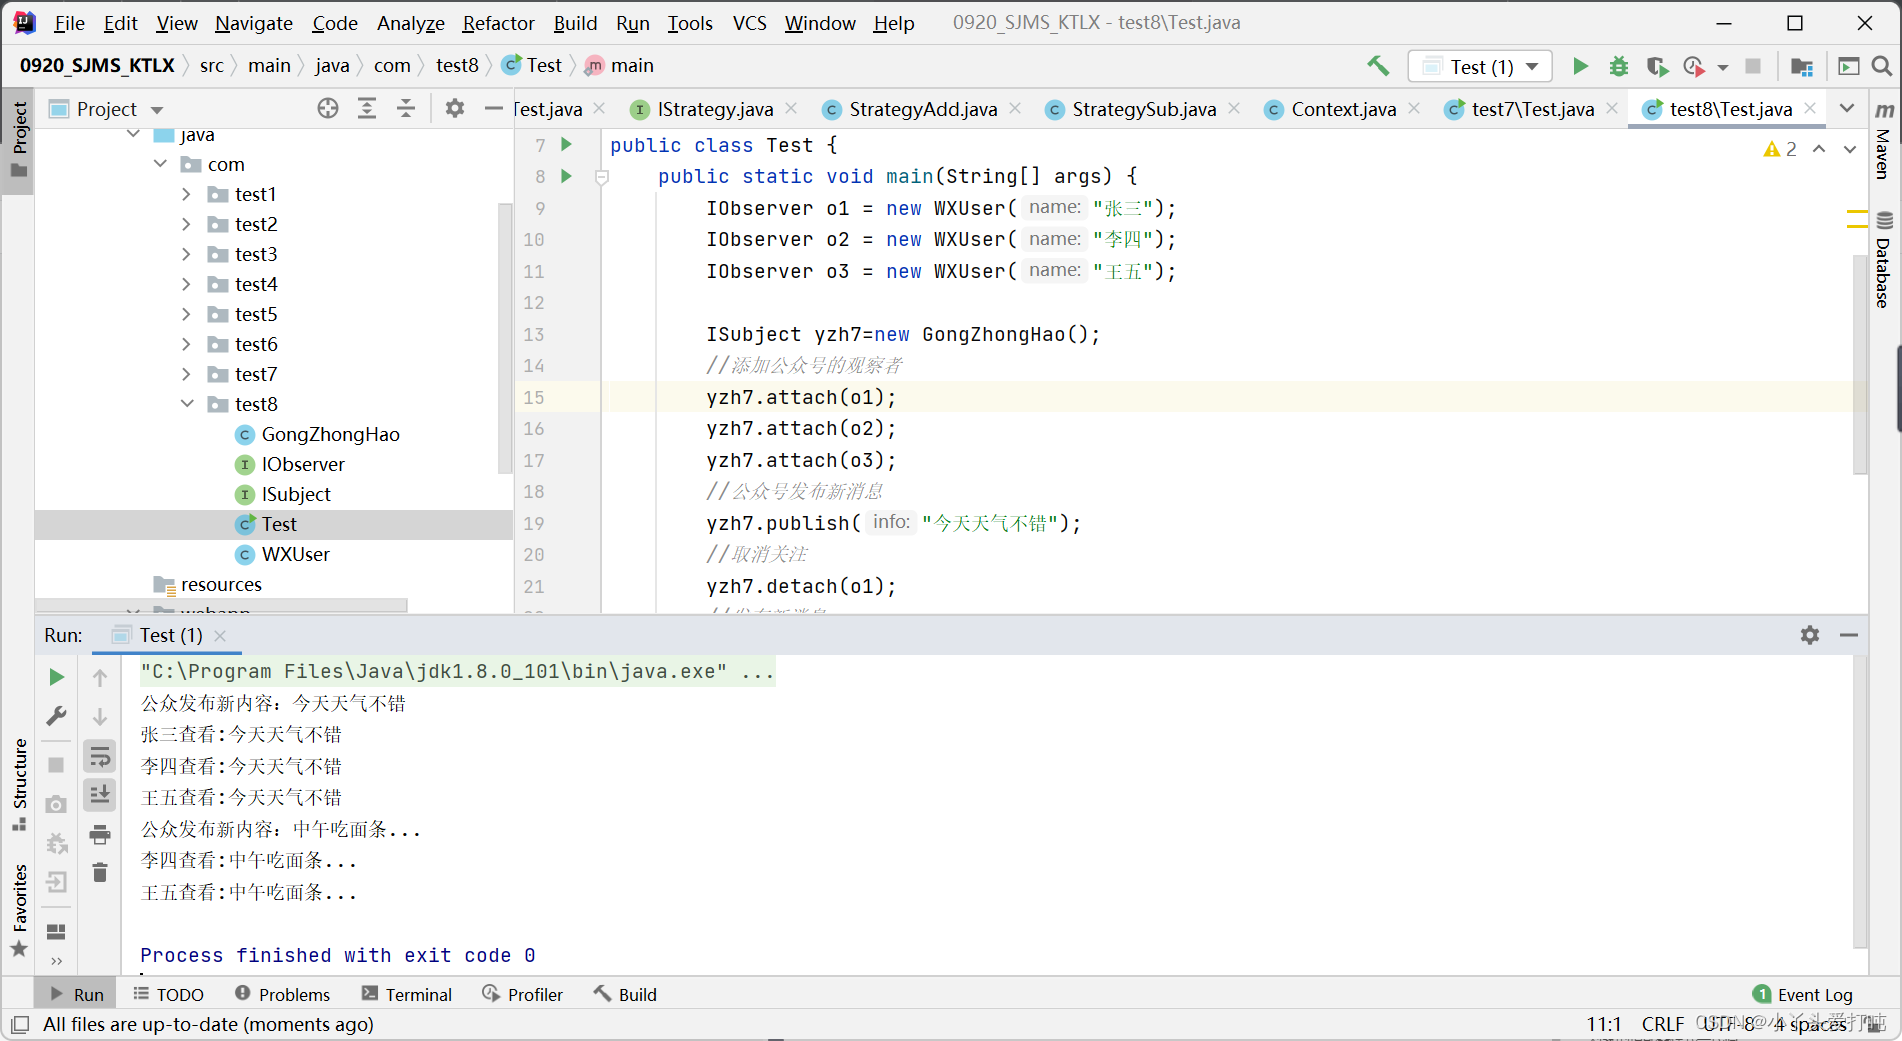
Task: Open the TODO tool window
Action: point(168,994)
